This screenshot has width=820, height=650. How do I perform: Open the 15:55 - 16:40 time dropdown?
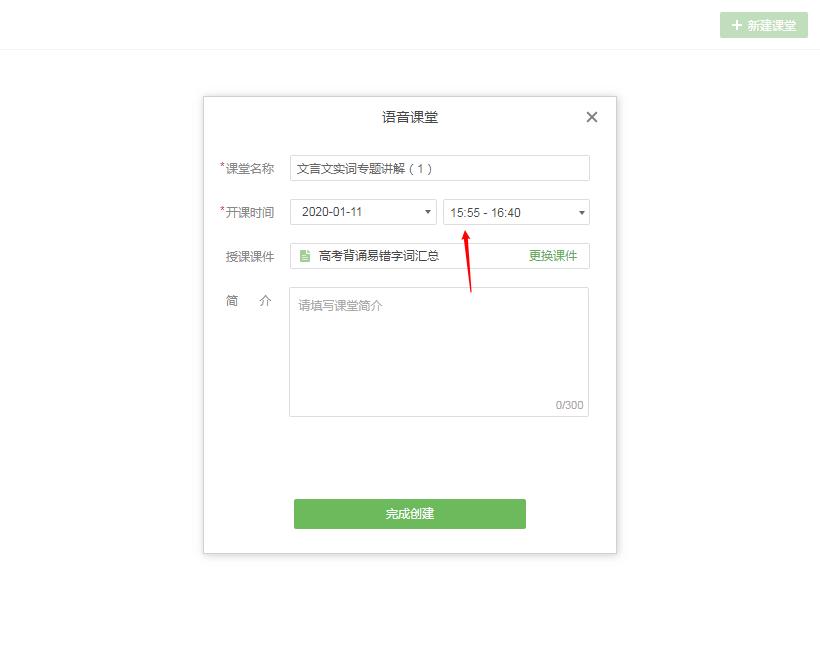(510, 212)
